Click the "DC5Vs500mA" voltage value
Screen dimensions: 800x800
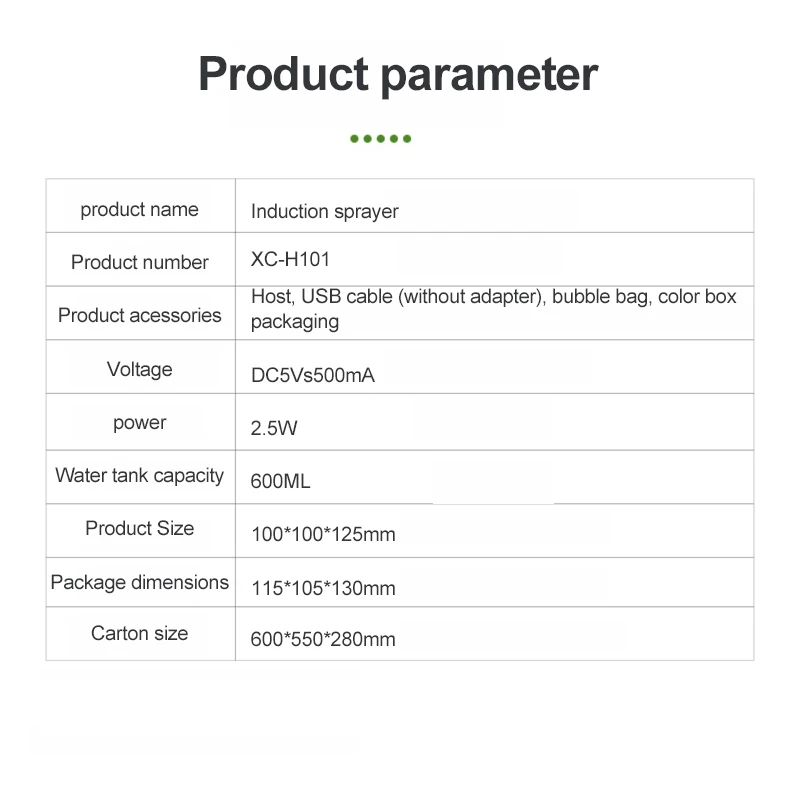pos(313,376)
